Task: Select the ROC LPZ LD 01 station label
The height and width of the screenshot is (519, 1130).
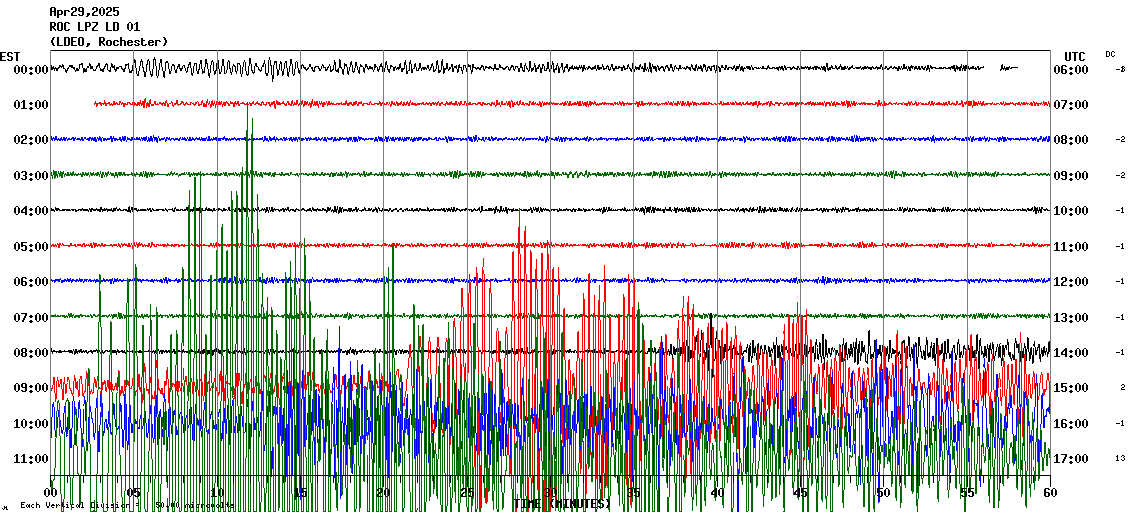Action: pyautogui.click(x=94, y=27)
